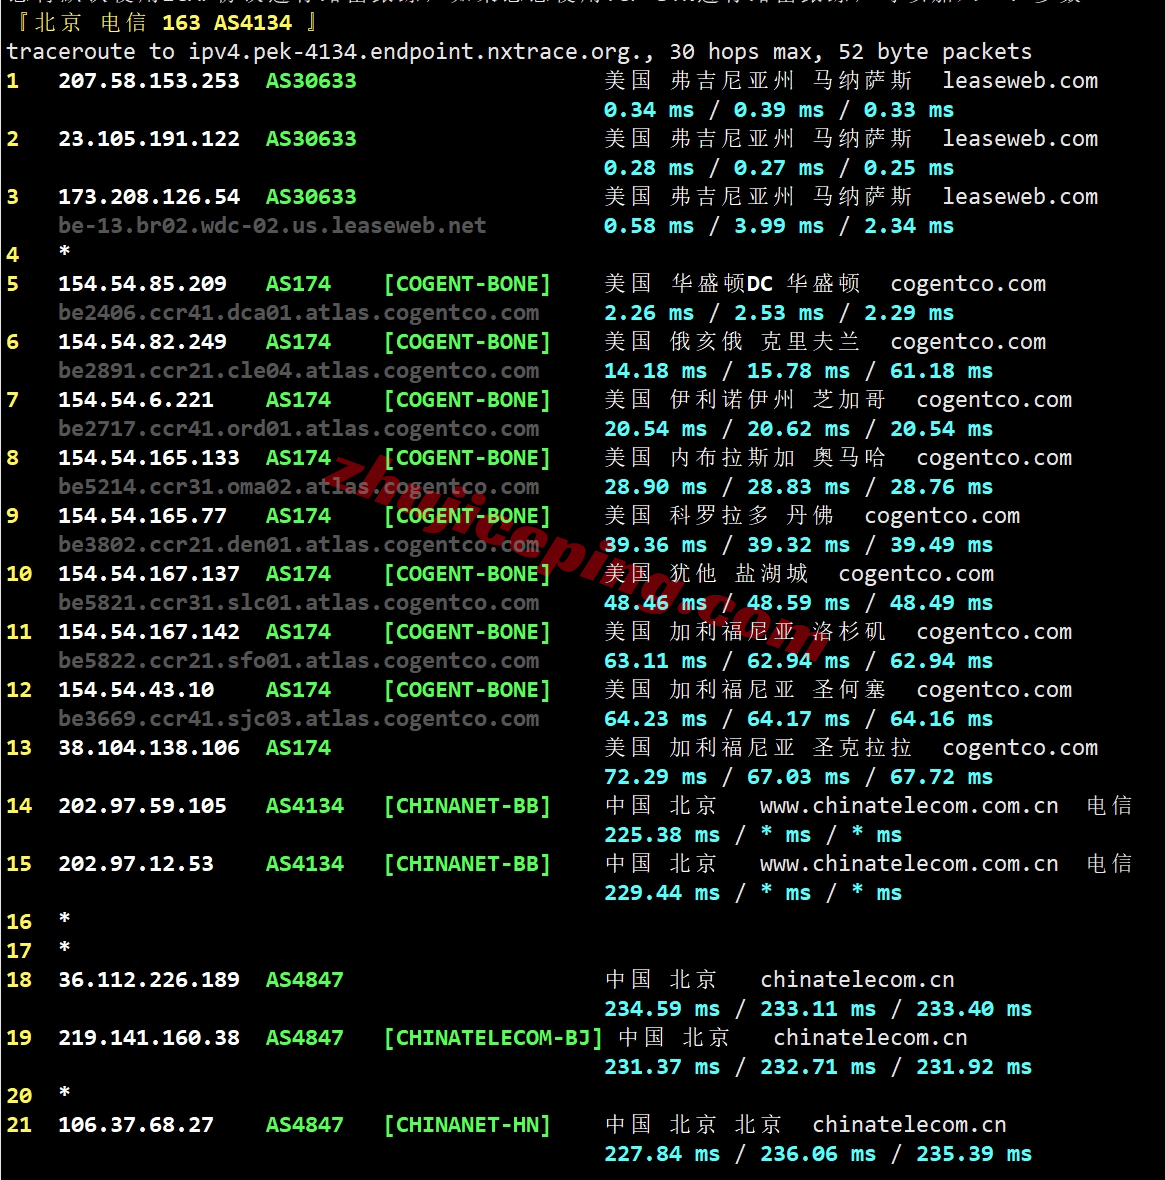Select the IP address 36.112.226.189
The height and width of the screenshot is (1180, 1165).
click(149, 979)
